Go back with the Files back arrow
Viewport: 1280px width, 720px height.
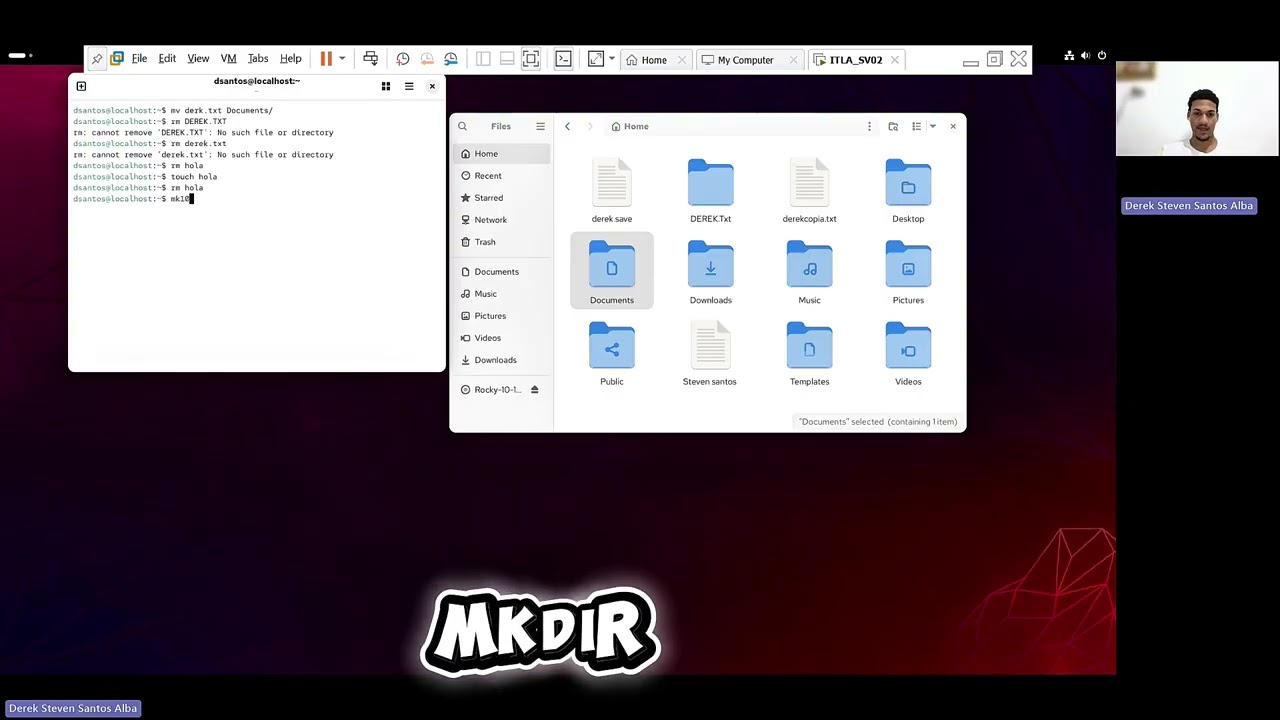coord(567,126)
